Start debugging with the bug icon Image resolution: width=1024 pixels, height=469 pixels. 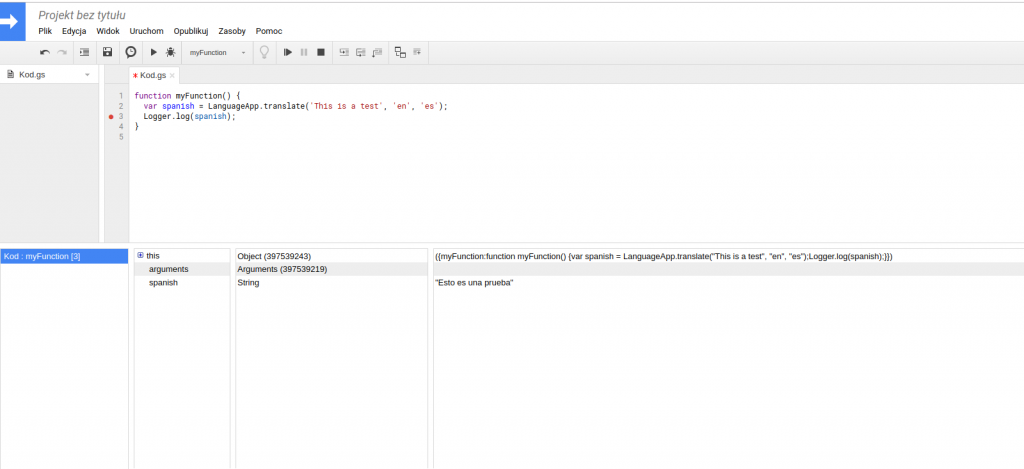point(170,52)
